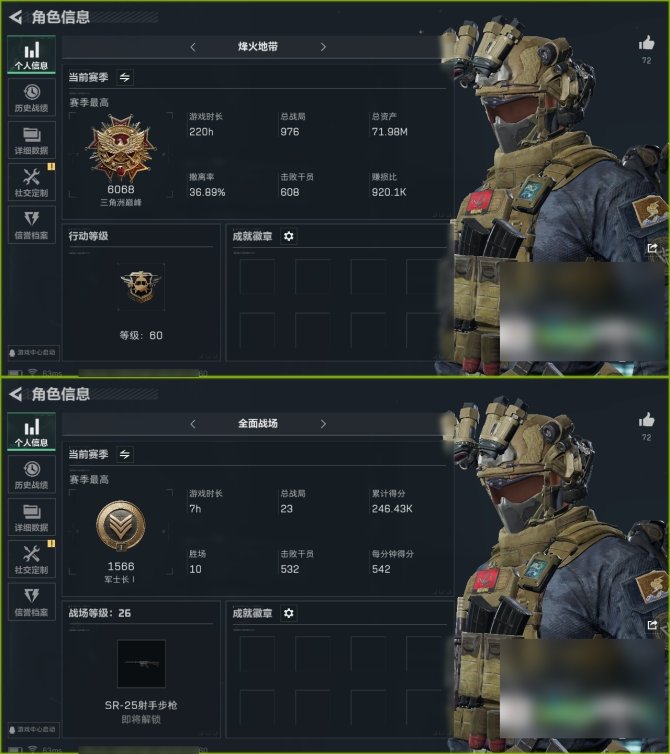Viewport: 670px width, 754px height.
Task: Open 社交定制 in the 全面战场 screen sidebar
Action: (31, 559)
